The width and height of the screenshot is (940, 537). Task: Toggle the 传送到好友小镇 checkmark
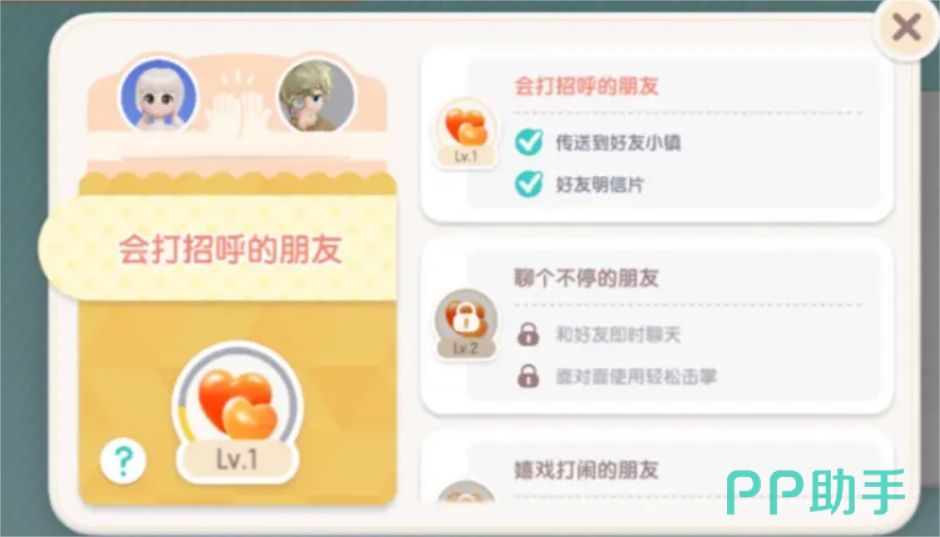[529, 143]
